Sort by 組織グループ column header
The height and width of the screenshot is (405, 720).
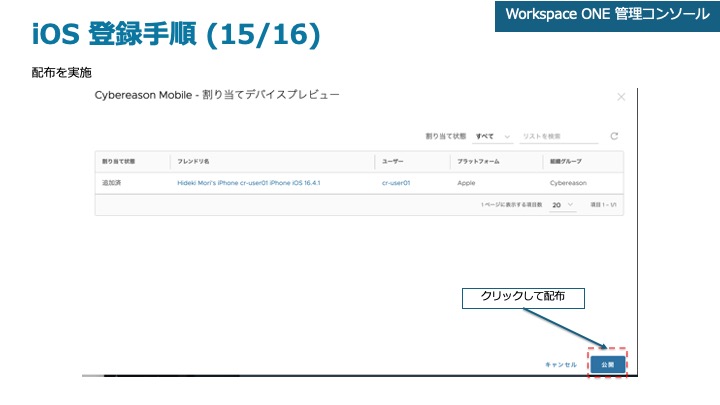coord(566,162)
